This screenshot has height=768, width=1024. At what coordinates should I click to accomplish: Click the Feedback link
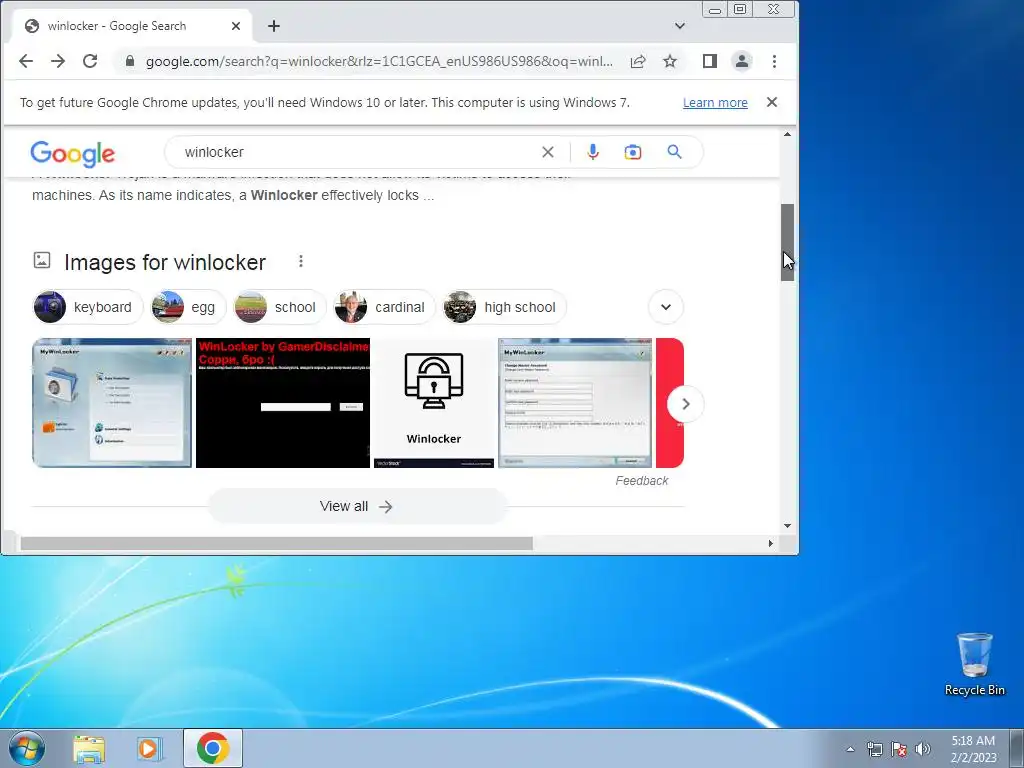(641, 481)
